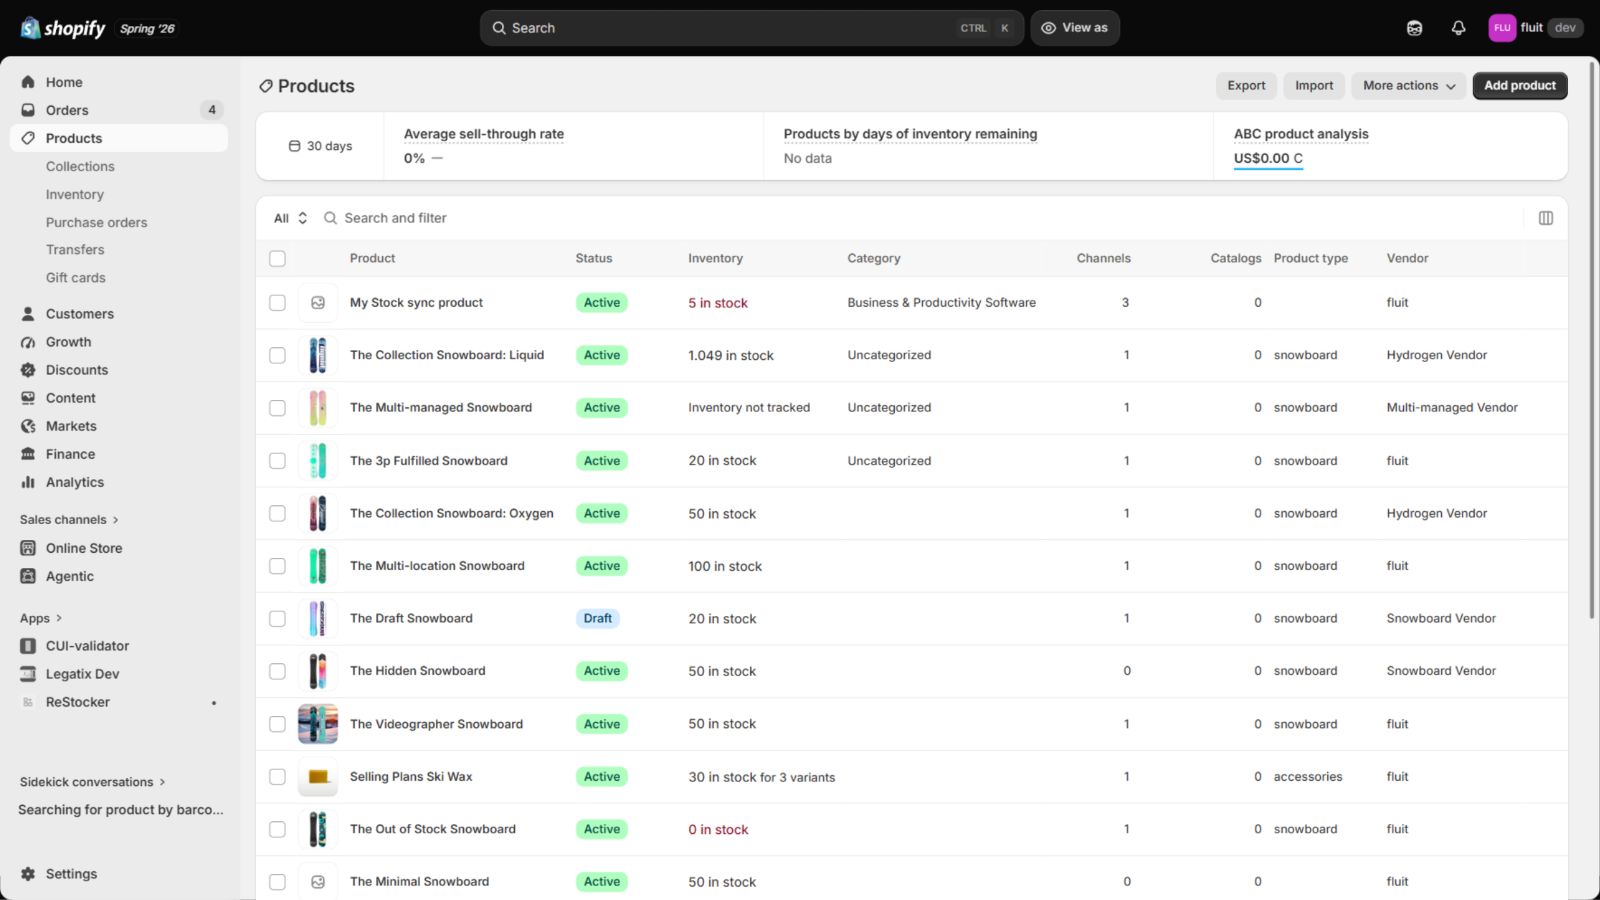The height and width of the screenshot is (900, 1600).
Task: Open the Selling Plans Ski Wax product
Action: point(411,777)
